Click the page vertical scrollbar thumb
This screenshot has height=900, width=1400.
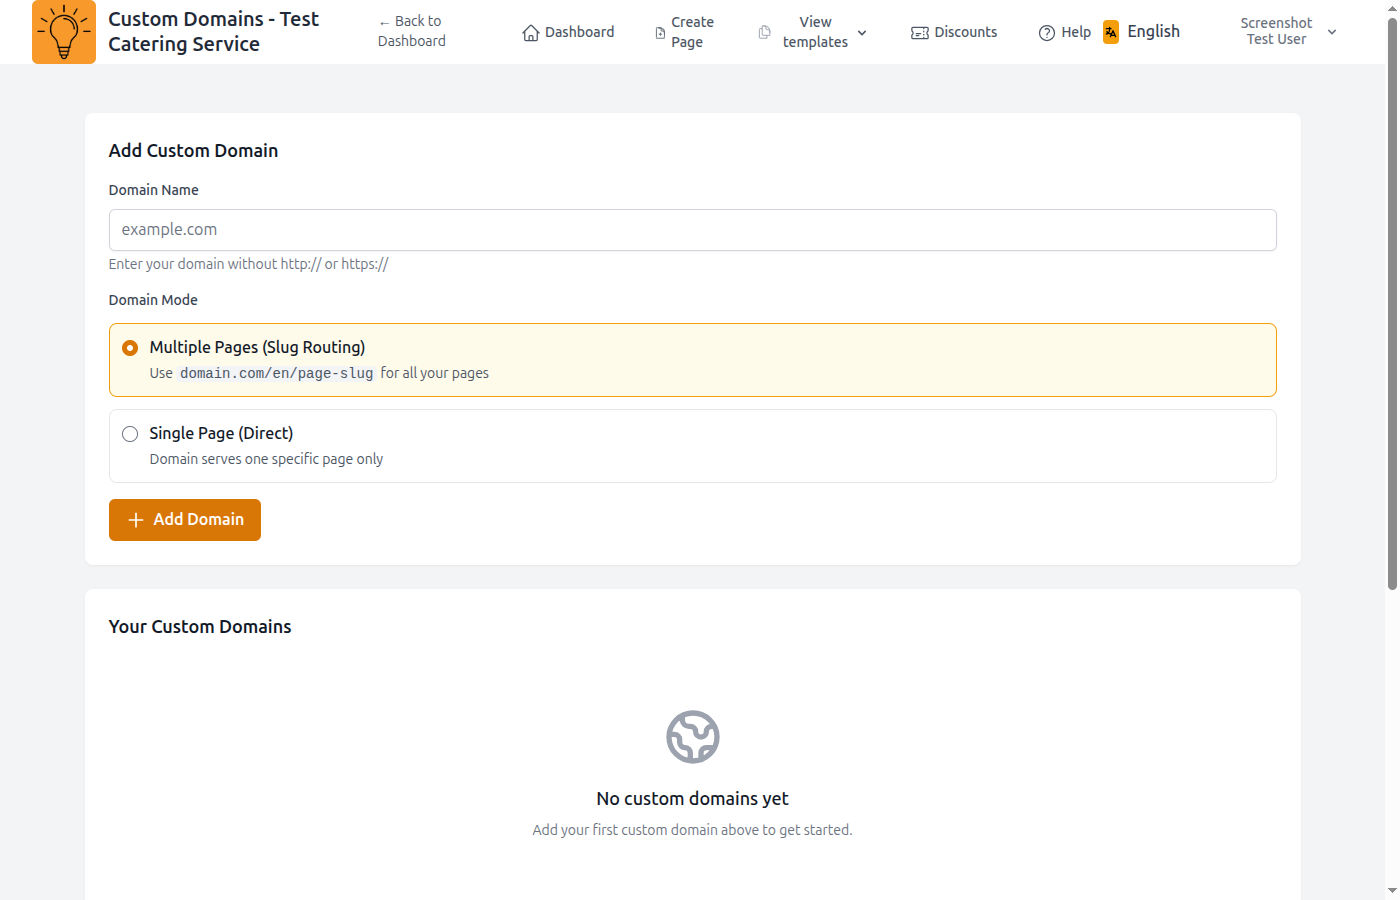point(1393,303)
